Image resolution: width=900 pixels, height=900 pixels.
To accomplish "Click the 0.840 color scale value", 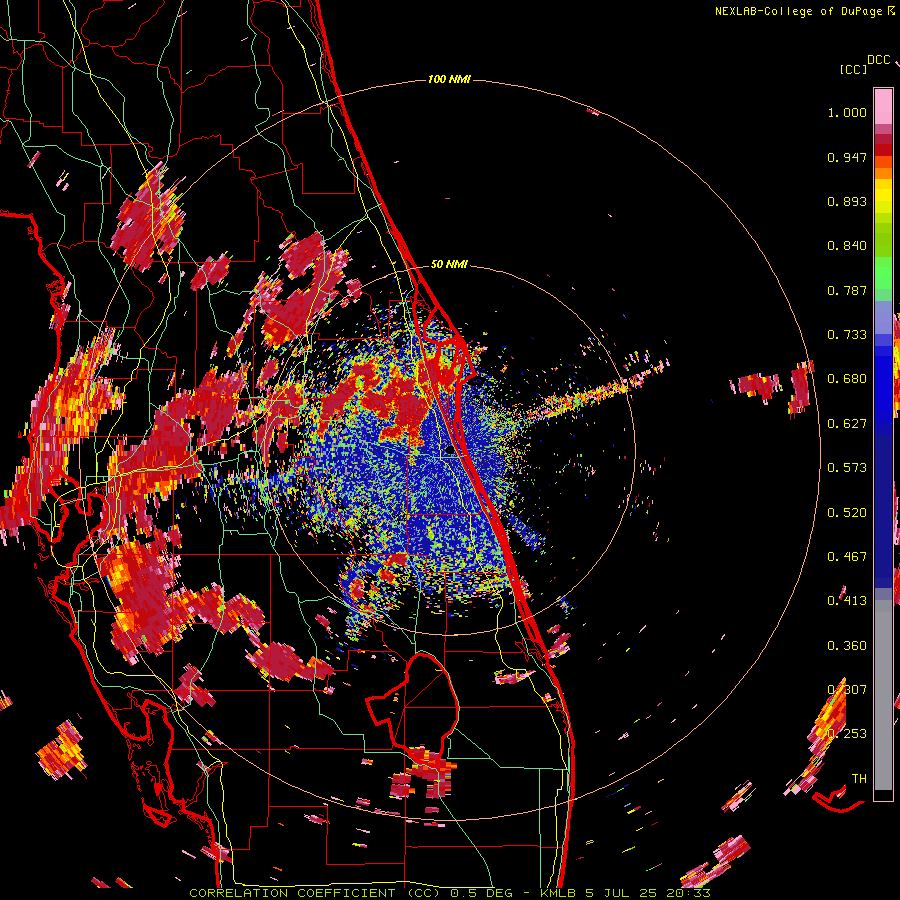I will pyautogui.click(x=847, y=246).
